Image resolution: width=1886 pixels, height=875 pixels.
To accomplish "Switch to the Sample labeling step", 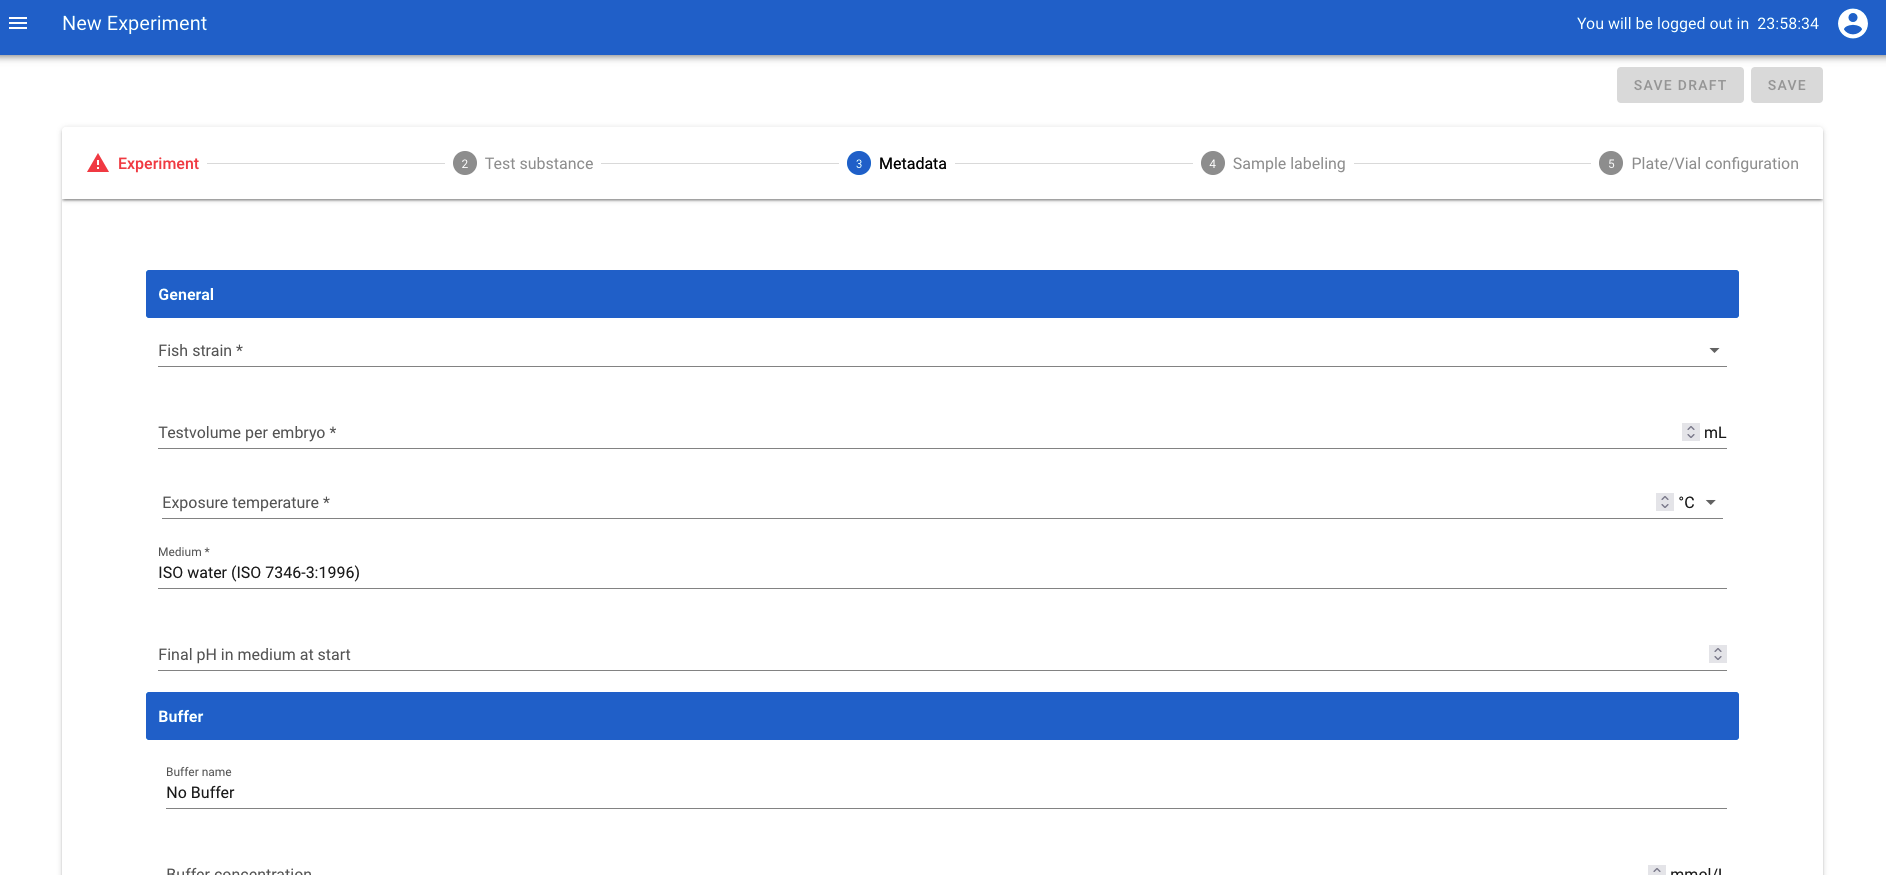I will pyautogui.click(x=1288, y=163).
